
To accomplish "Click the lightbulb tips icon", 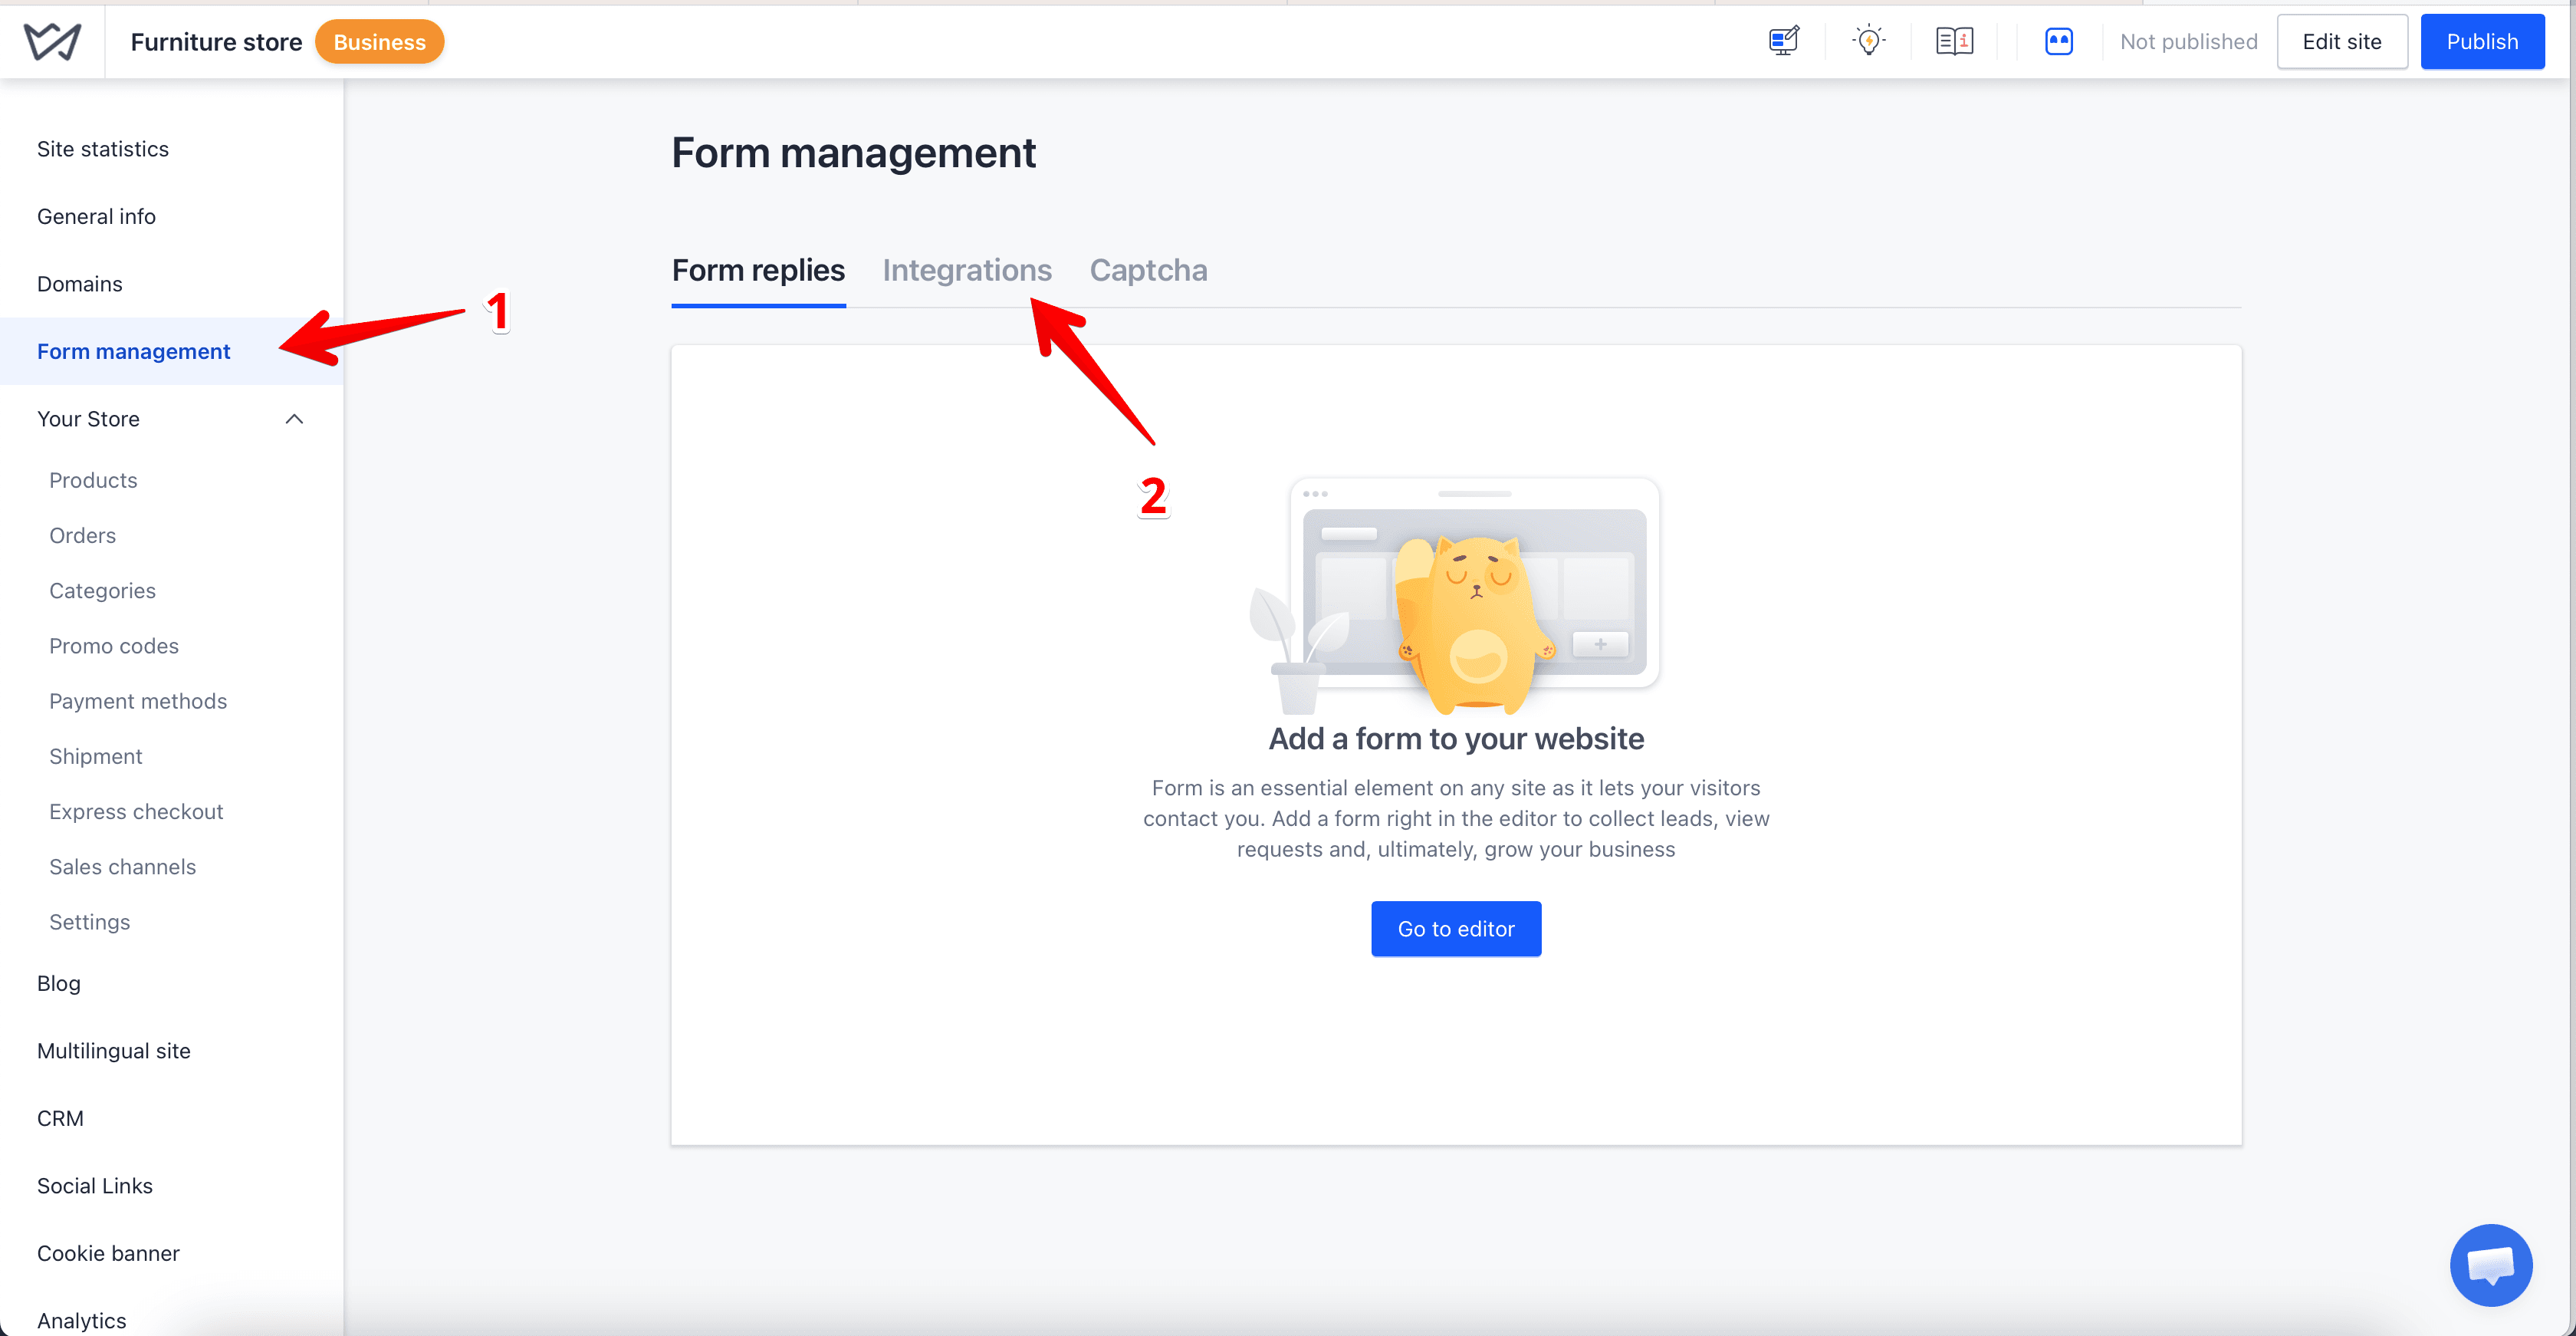I will pos(1868,41).
